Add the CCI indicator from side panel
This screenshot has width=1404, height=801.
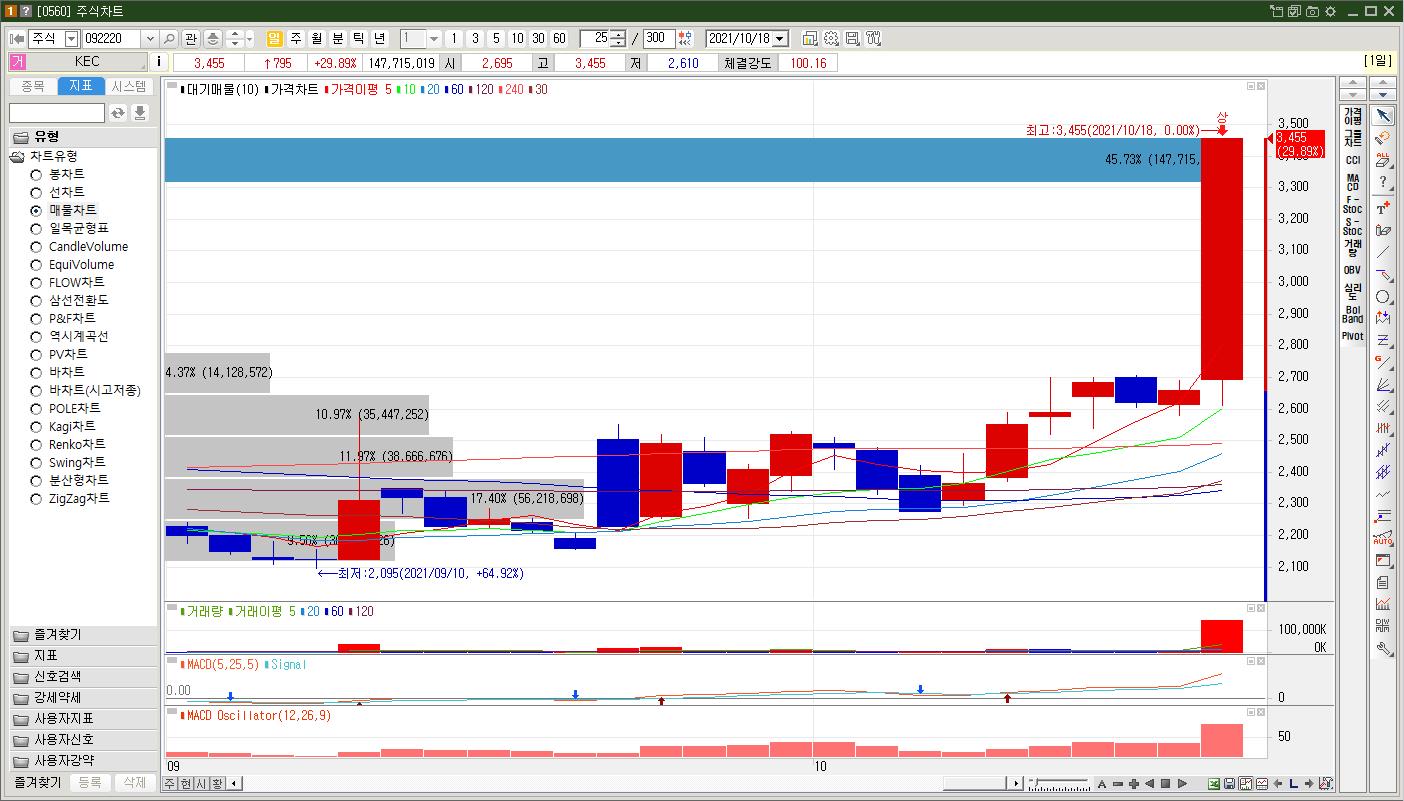(x=1352, y=160)
